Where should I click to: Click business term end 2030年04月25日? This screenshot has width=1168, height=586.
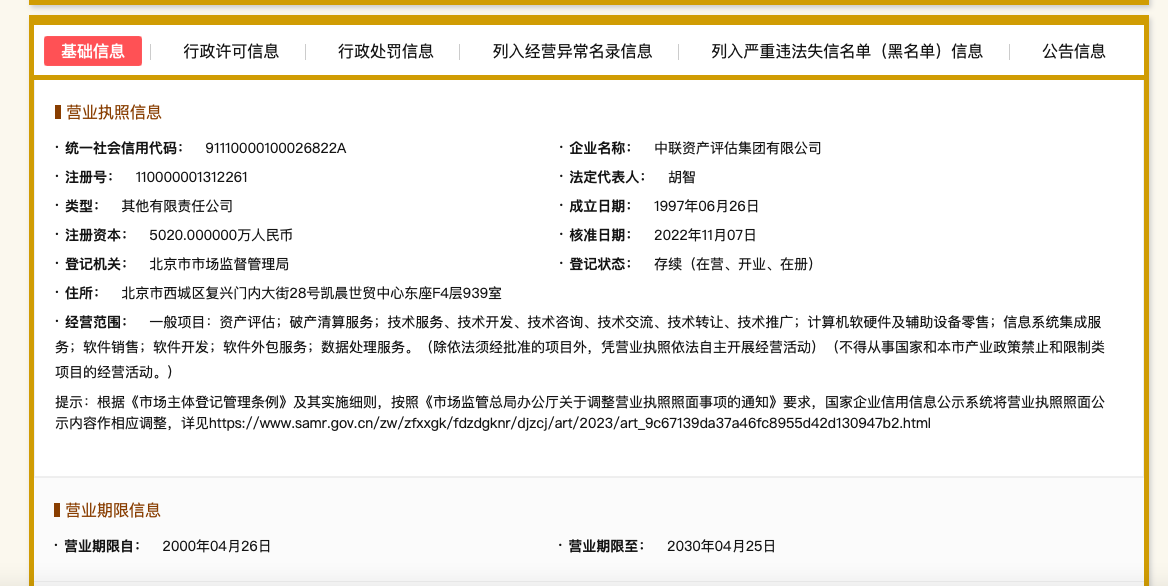click(x=721, y=546)
